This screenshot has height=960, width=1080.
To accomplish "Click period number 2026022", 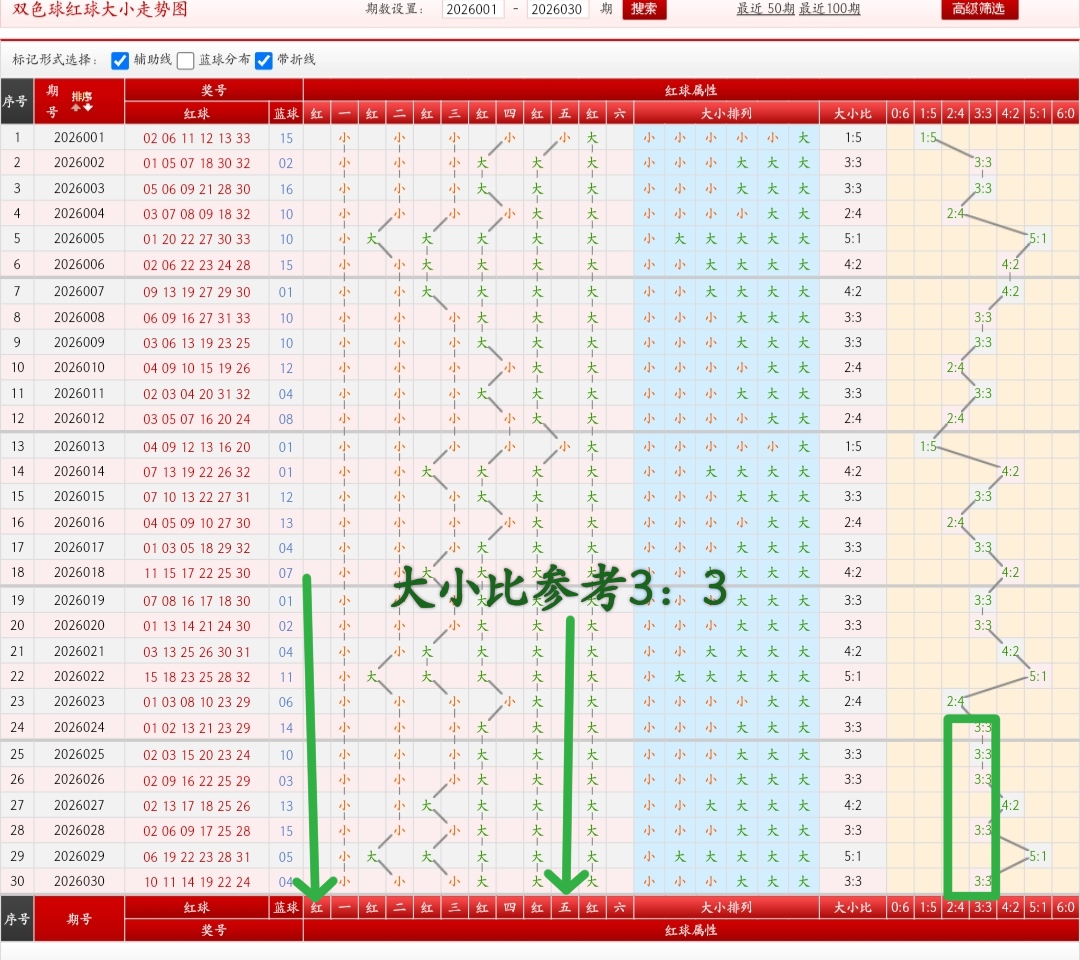I will point(79,676).
